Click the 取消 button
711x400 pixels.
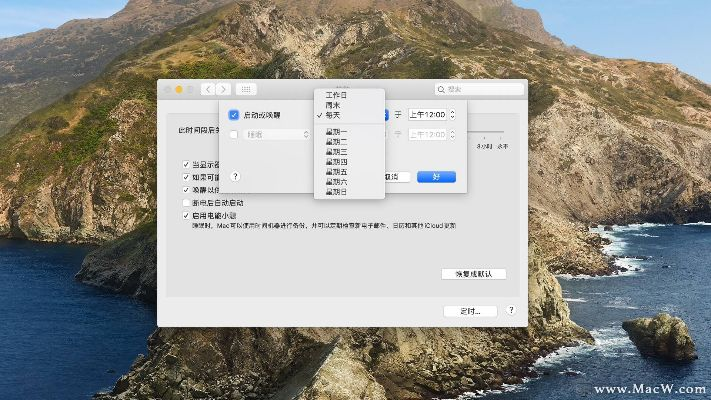coord(397,177)
